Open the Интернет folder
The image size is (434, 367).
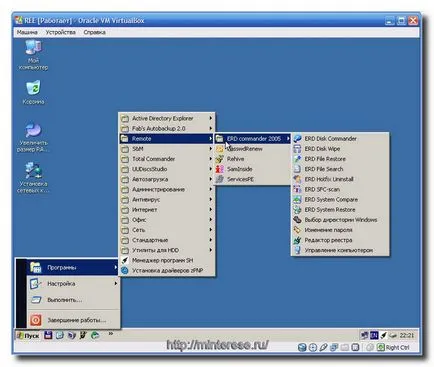point(167,210)
